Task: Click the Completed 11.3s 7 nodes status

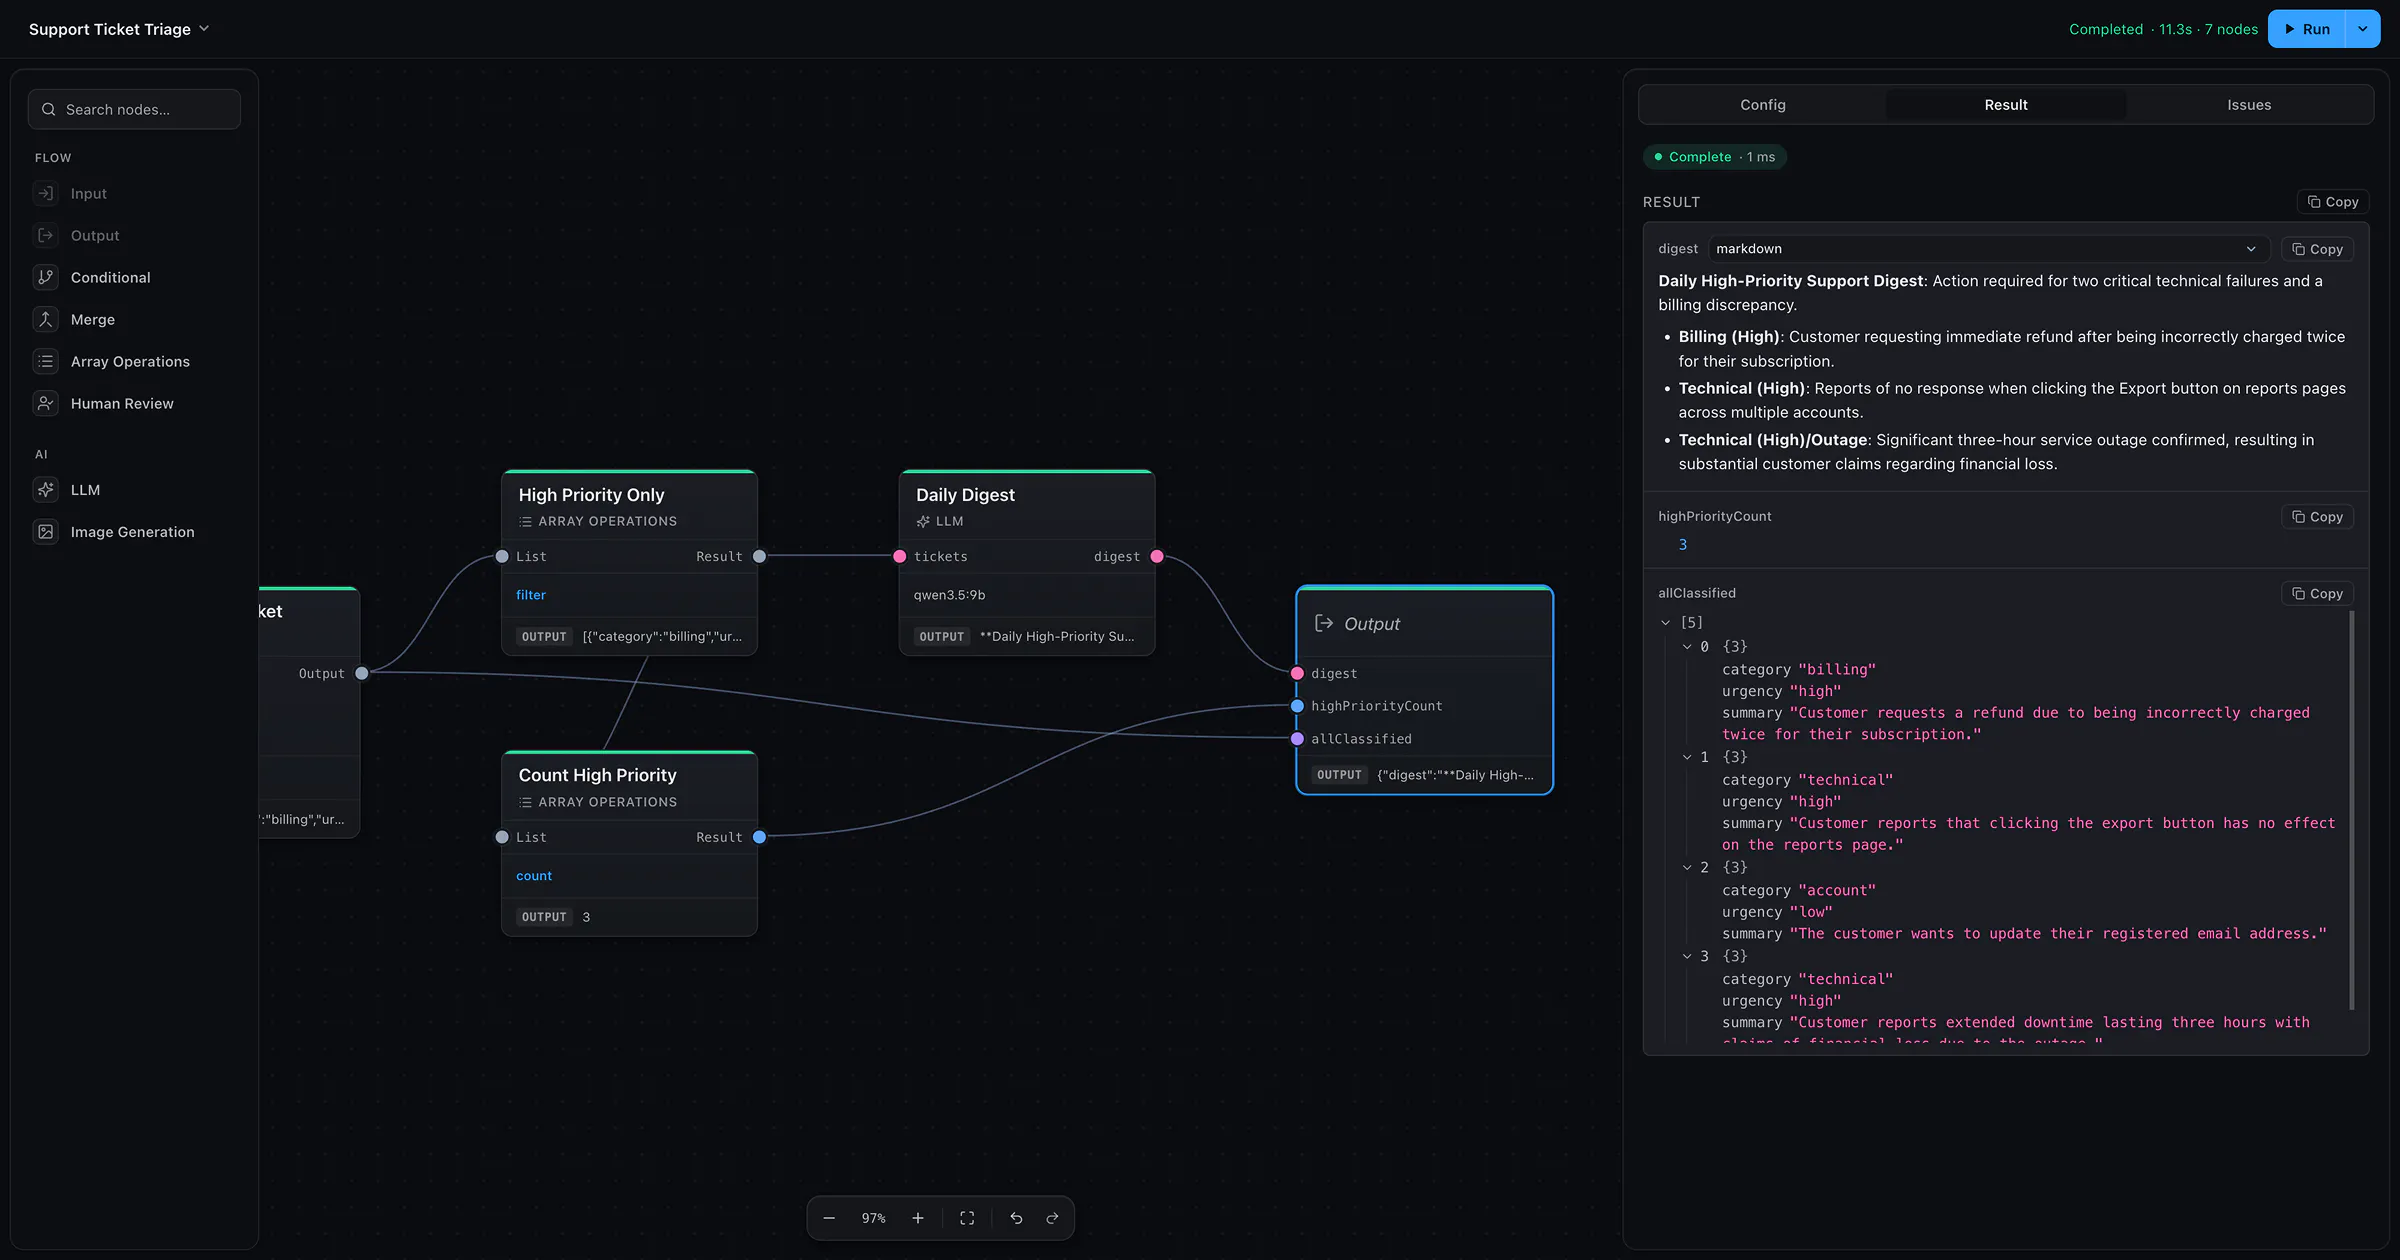Action: click(x=2163, y=29)
